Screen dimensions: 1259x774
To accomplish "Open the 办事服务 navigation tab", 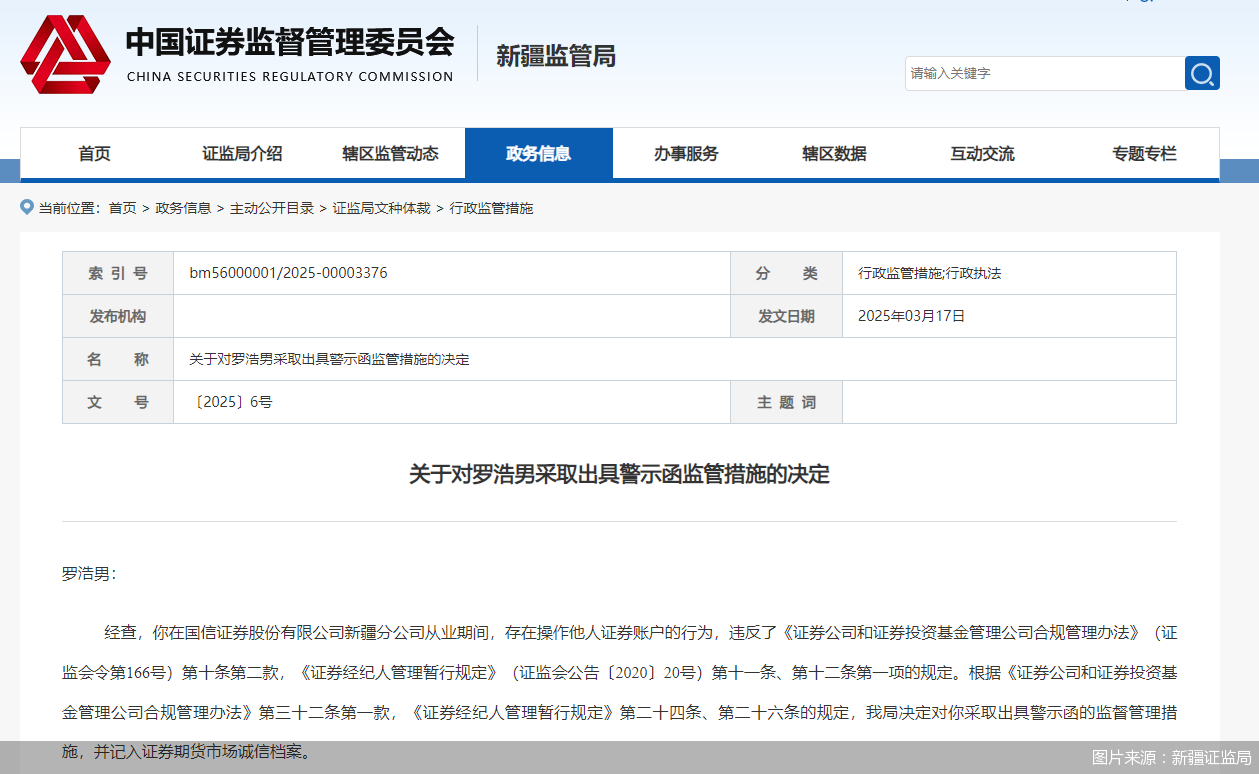I will (x=686, y=153).
